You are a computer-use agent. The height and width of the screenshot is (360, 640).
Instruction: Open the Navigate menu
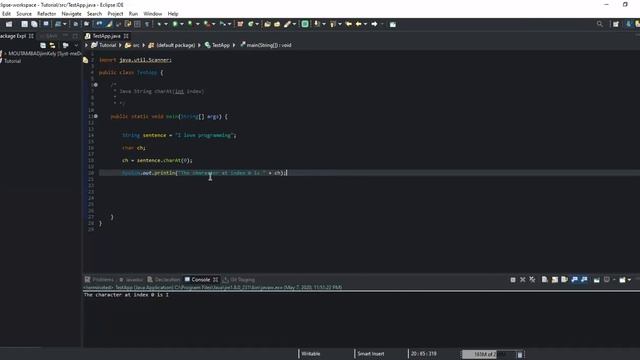click(x=71, y=13)
